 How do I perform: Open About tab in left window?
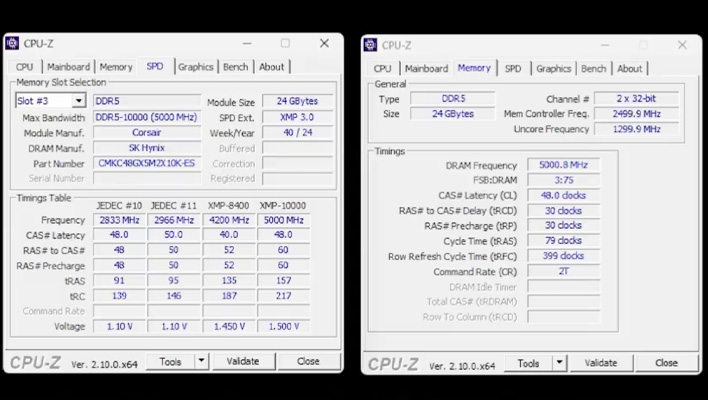click(272, 67)
